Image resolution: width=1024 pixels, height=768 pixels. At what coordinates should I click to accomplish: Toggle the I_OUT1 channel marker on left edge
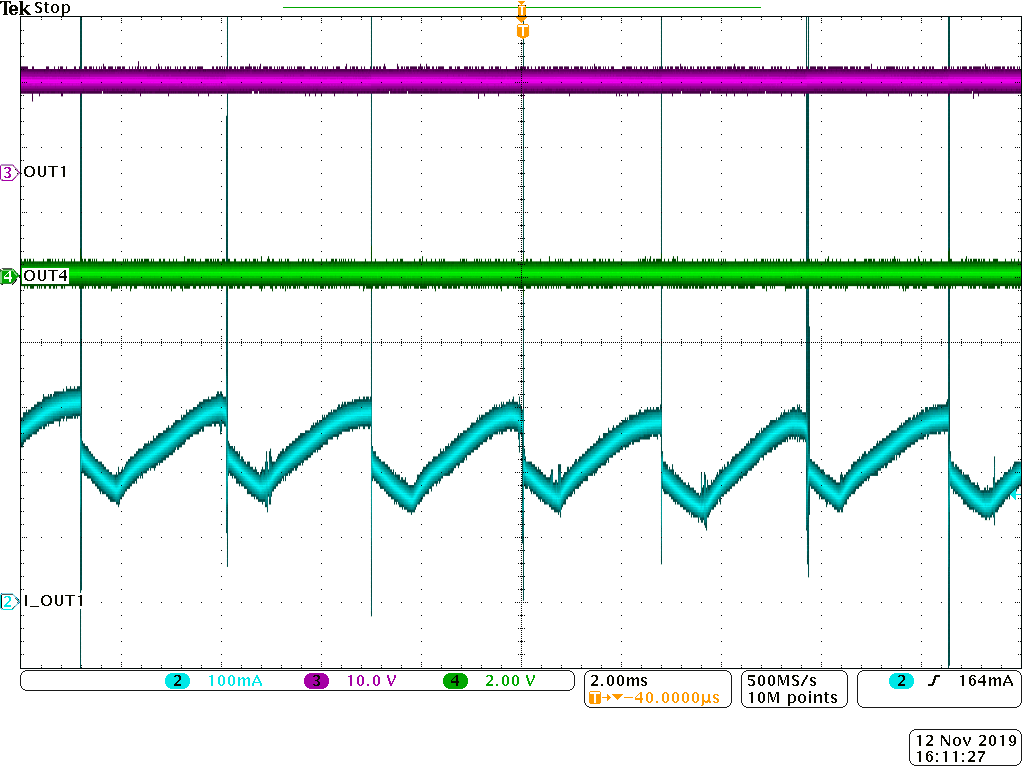[6, 600]
